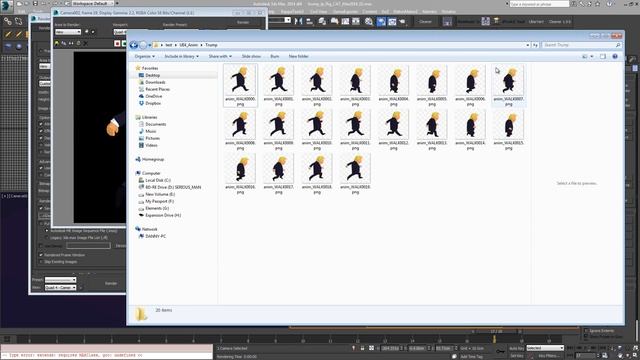640x360 pixels.
Task: Open the Explorer help icon
Action: point(615,56)
